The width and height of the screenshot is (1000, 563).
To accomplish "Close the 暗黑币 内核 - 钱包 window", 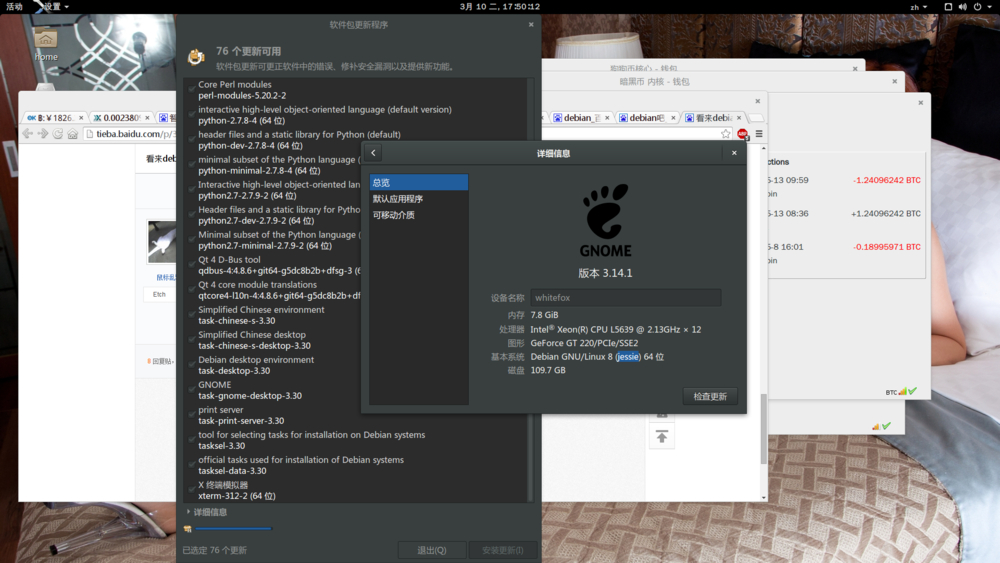I will pos(895,82).
